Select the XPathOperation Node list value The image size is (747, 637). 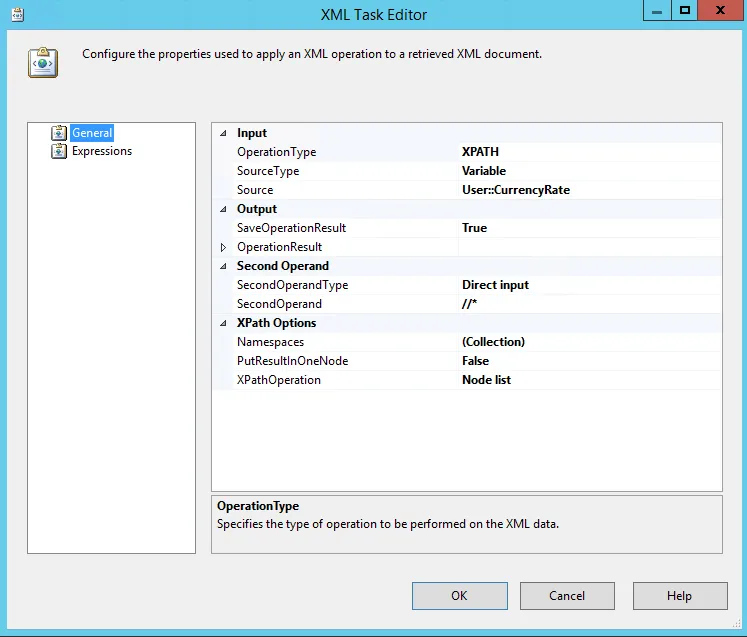tap(590, 380)
